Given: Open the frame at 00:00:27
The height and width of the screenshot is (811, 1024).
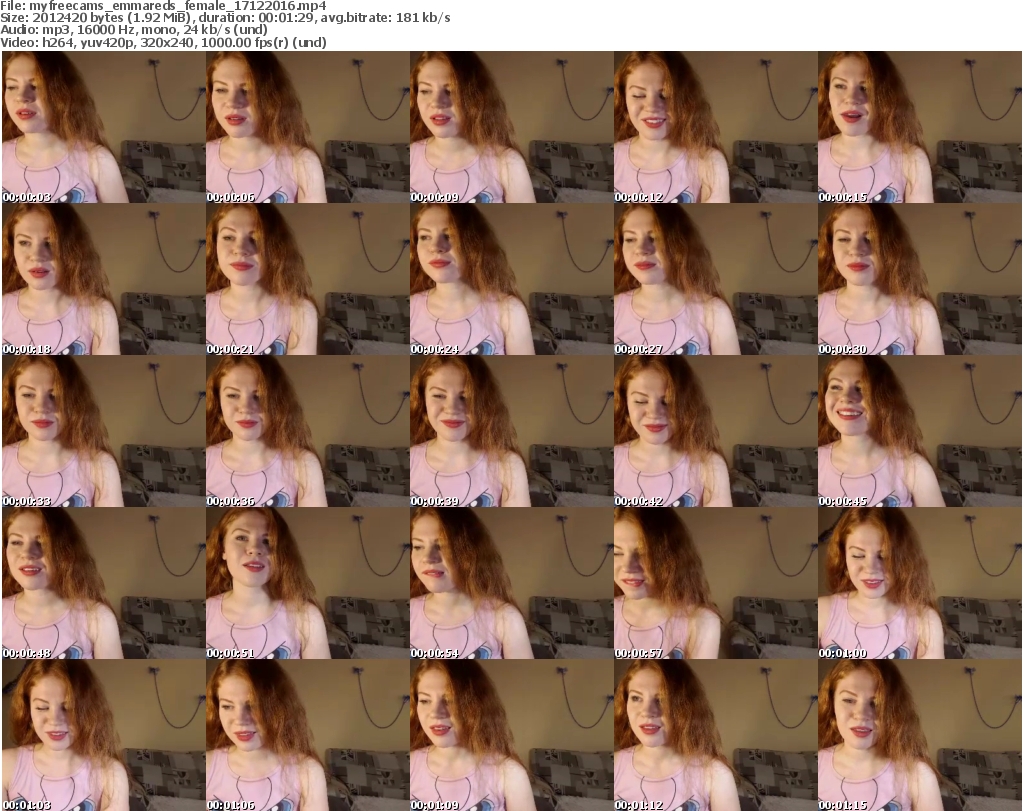Looking at the screenshot, I should click(715, 279).
